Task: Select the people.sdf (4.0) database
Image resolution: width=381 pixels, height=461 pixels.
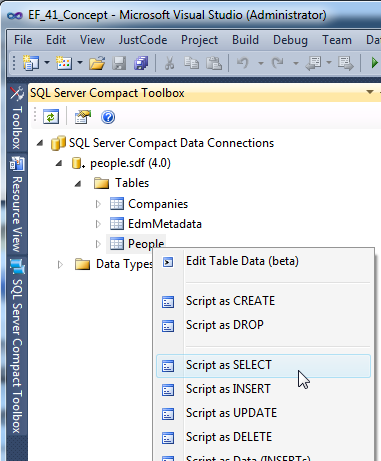Action: (x=130, y=163)
